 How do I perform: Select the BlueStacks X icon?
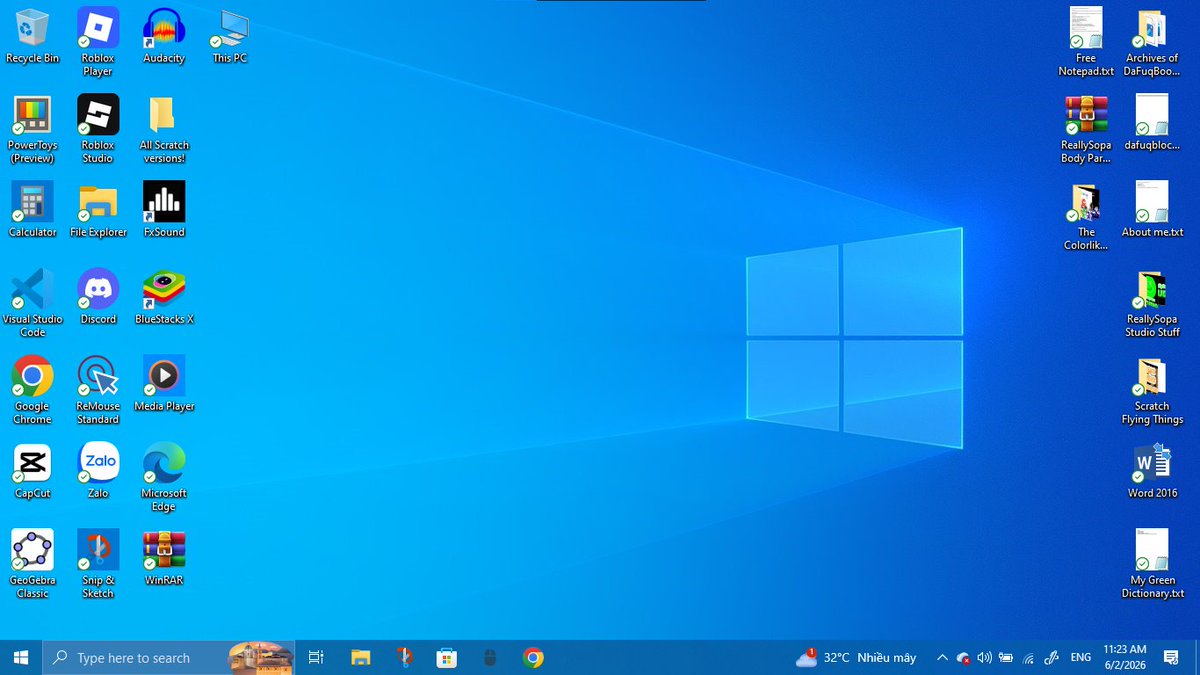coord(164,297)
